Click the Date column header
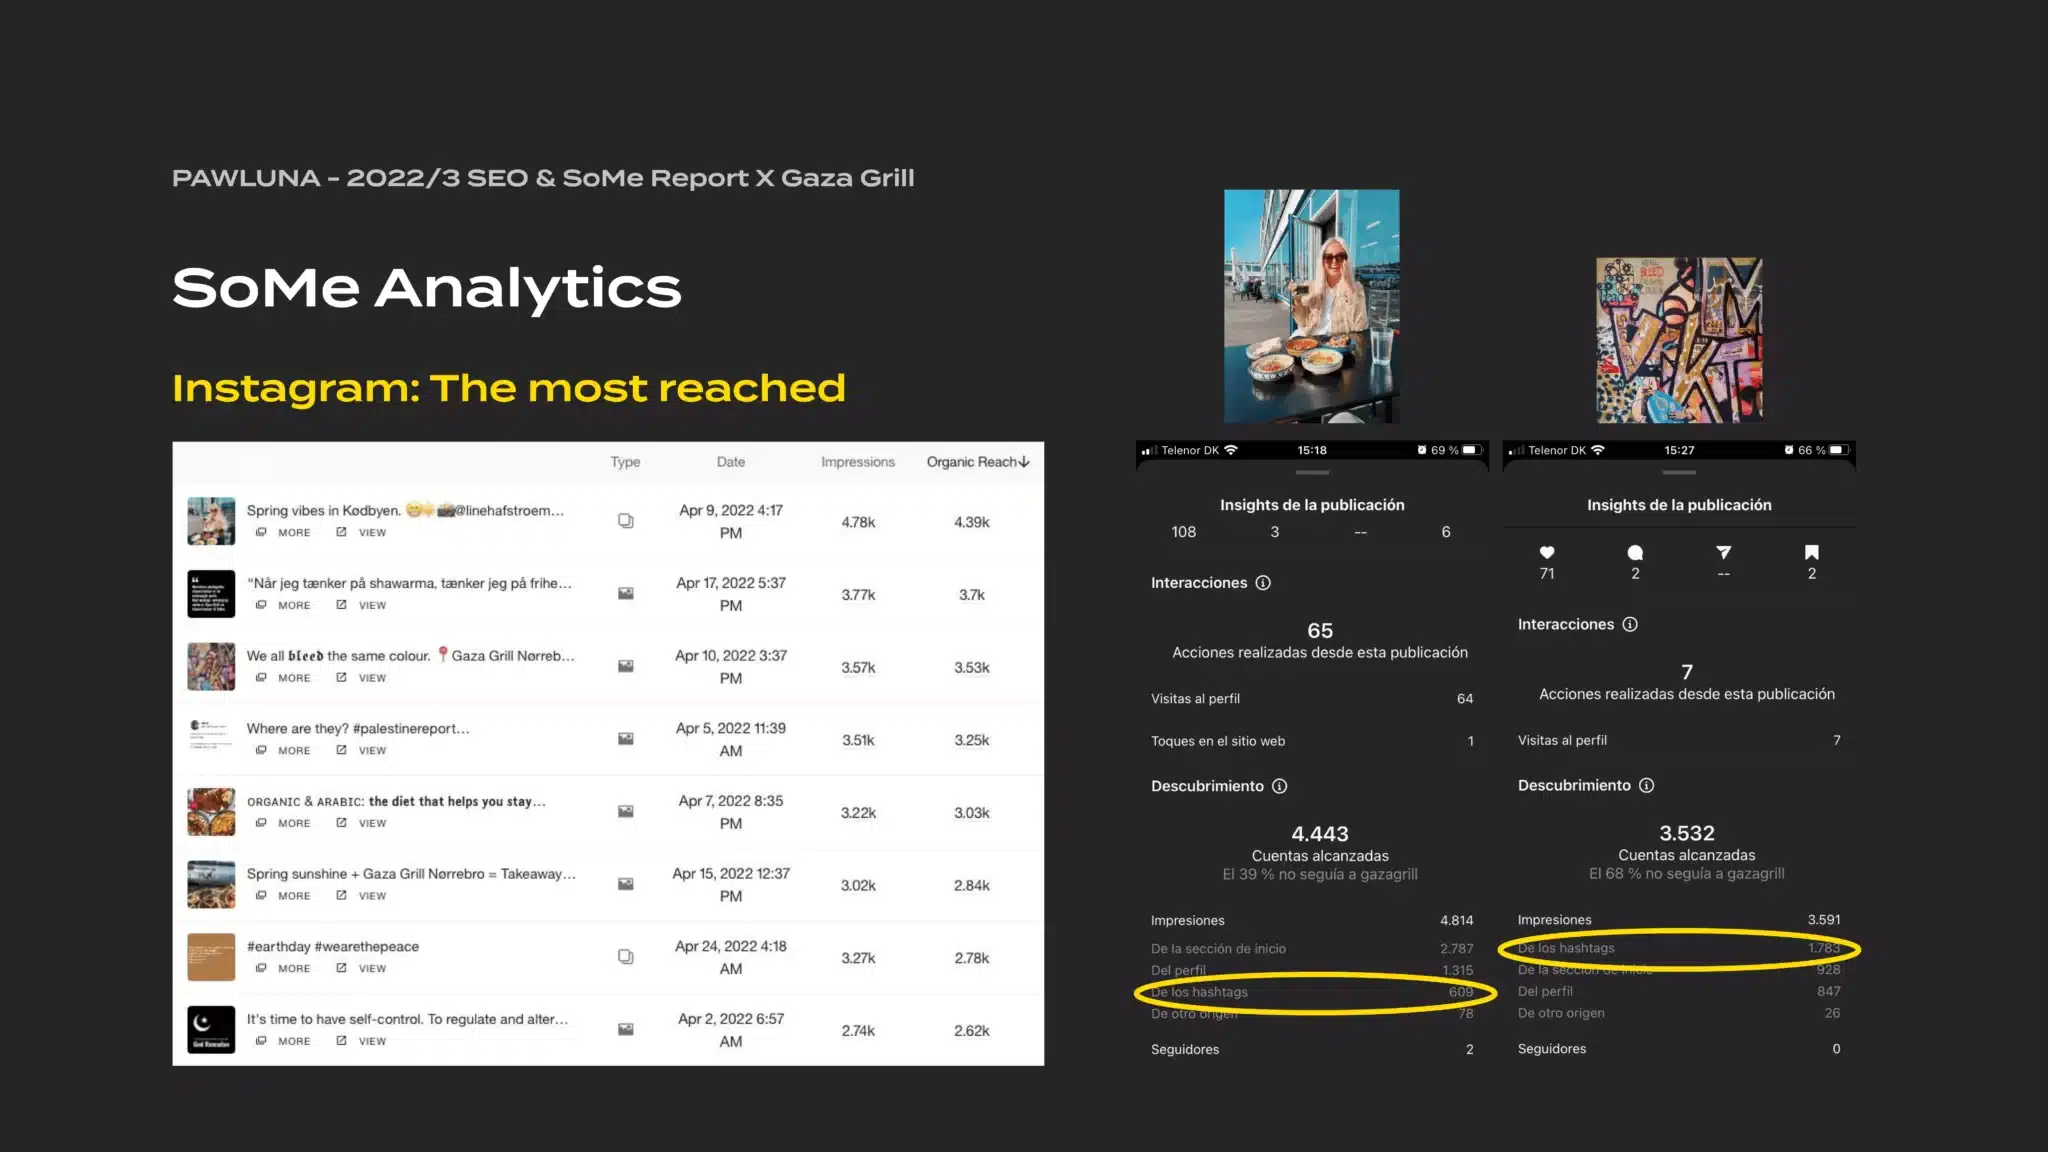 (x=731, y=462)
